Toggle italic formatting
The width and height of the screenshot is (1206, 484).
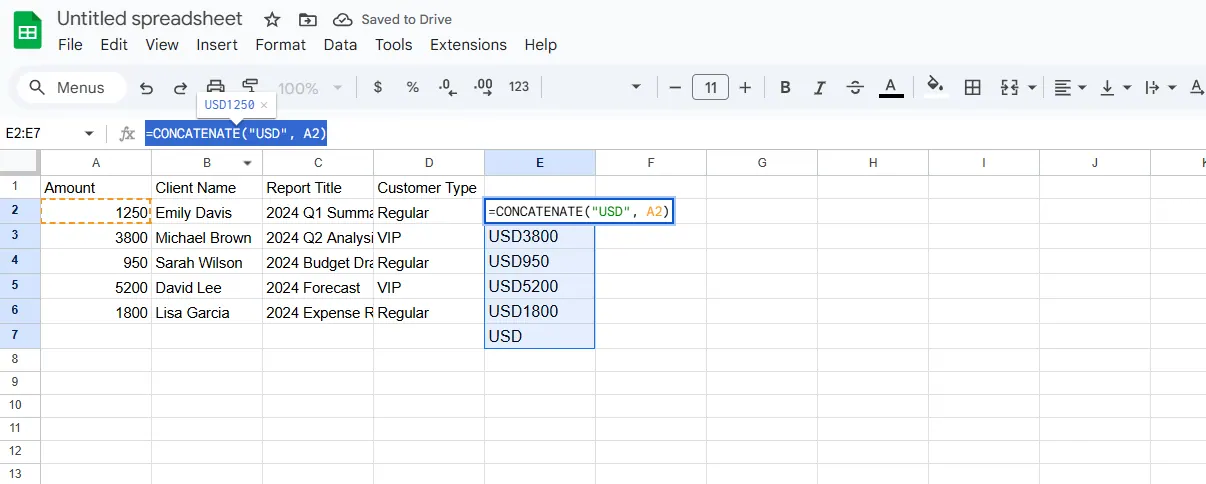tap(819, 88)
